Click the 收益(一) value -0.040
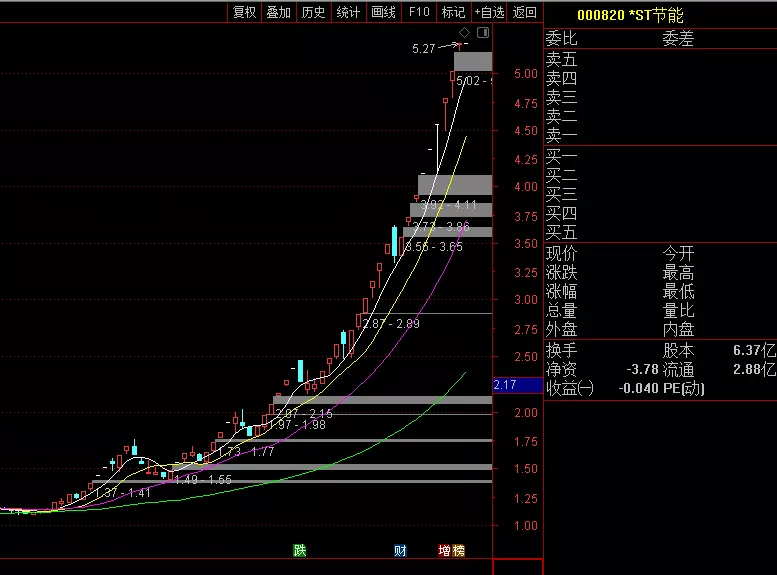The width and height of the screenshot is (777, 575). tap(639, 388)
